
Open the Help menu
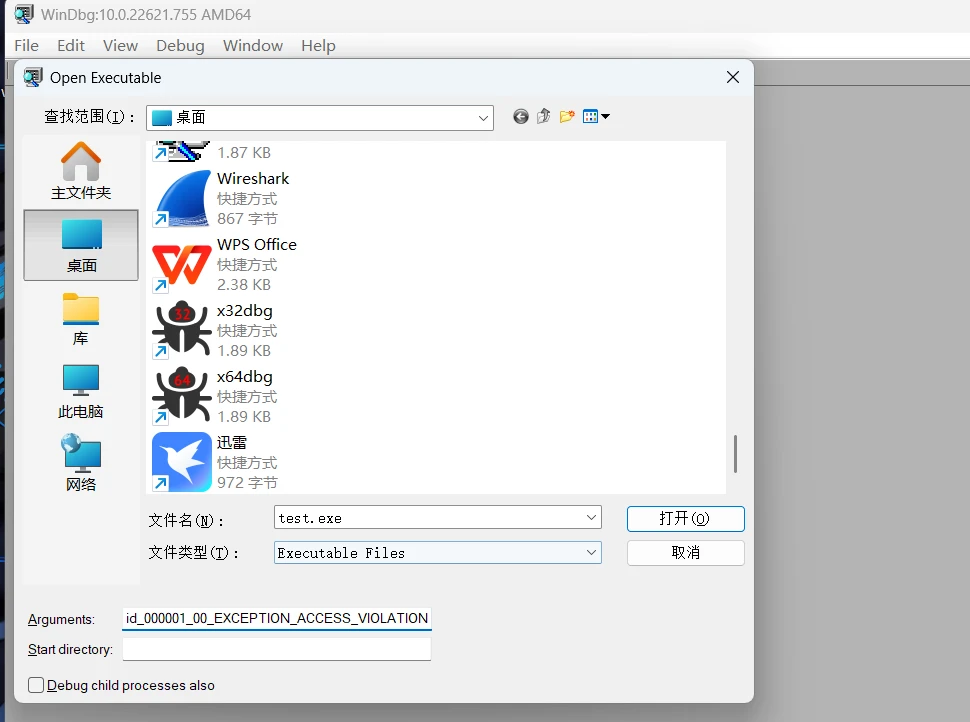click(318, 46)
